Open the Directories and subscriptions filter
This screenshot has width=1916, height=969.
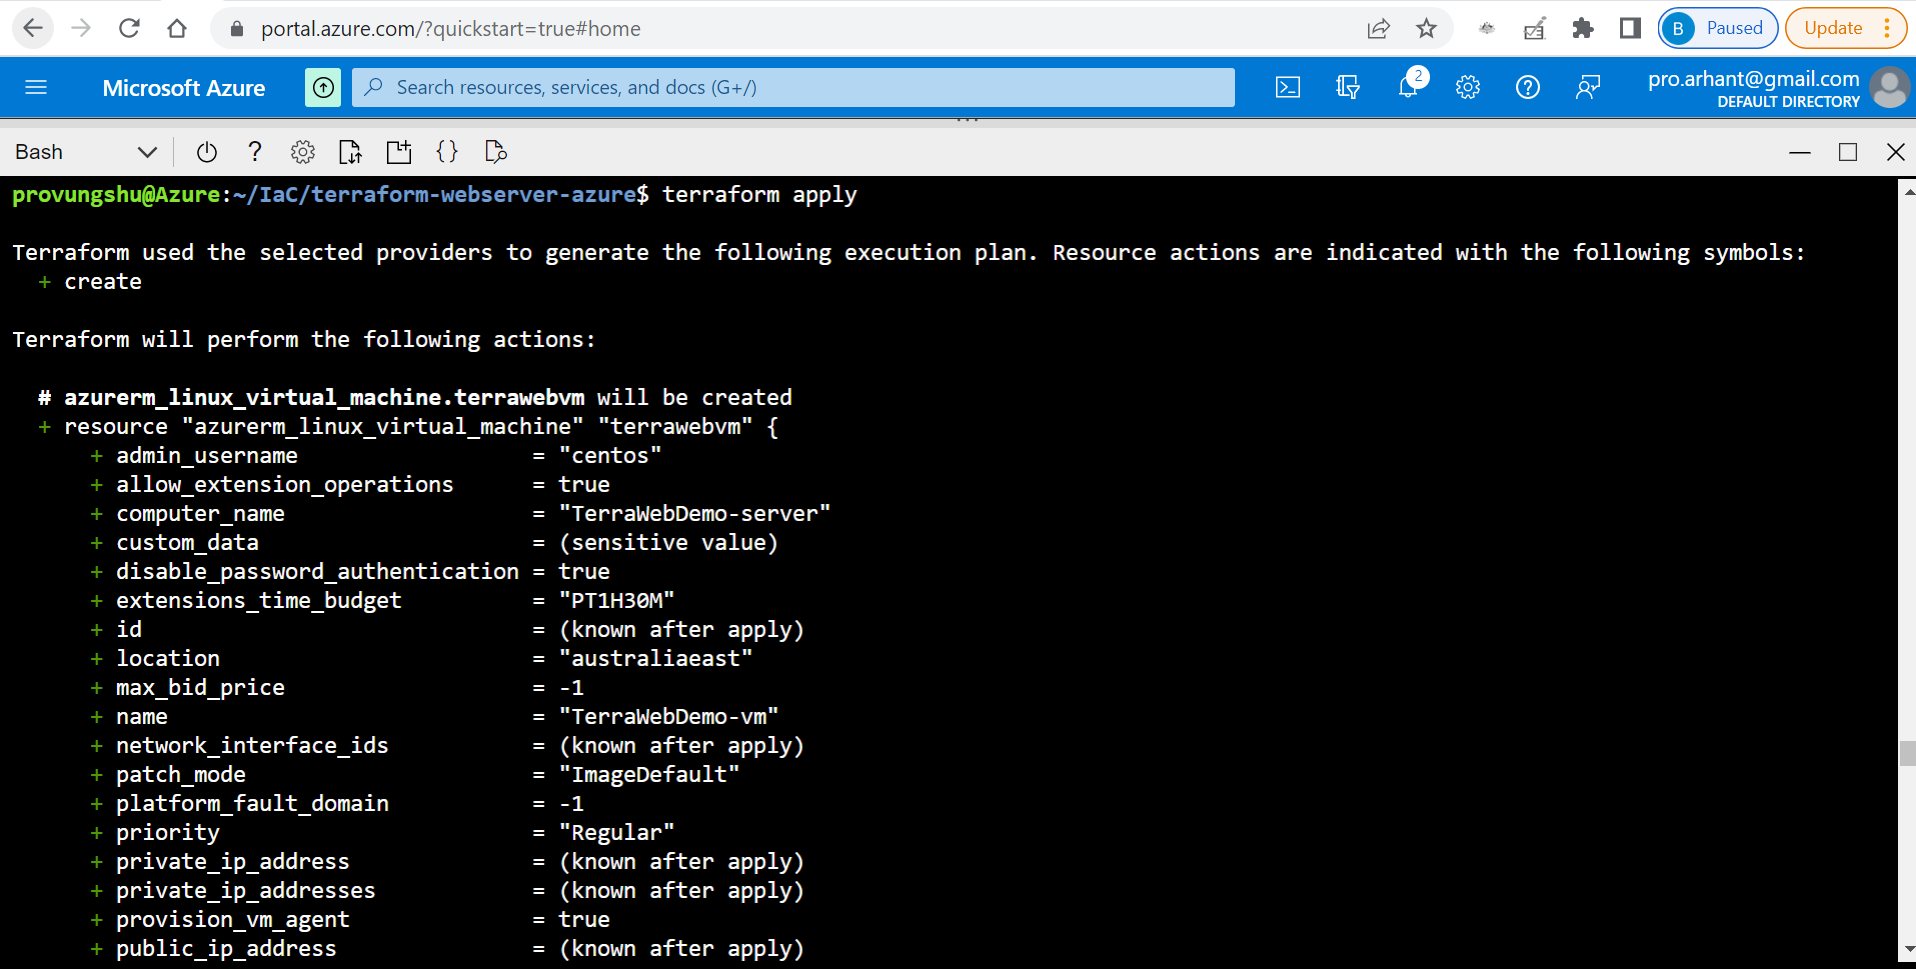click(x=1347, y=87)
